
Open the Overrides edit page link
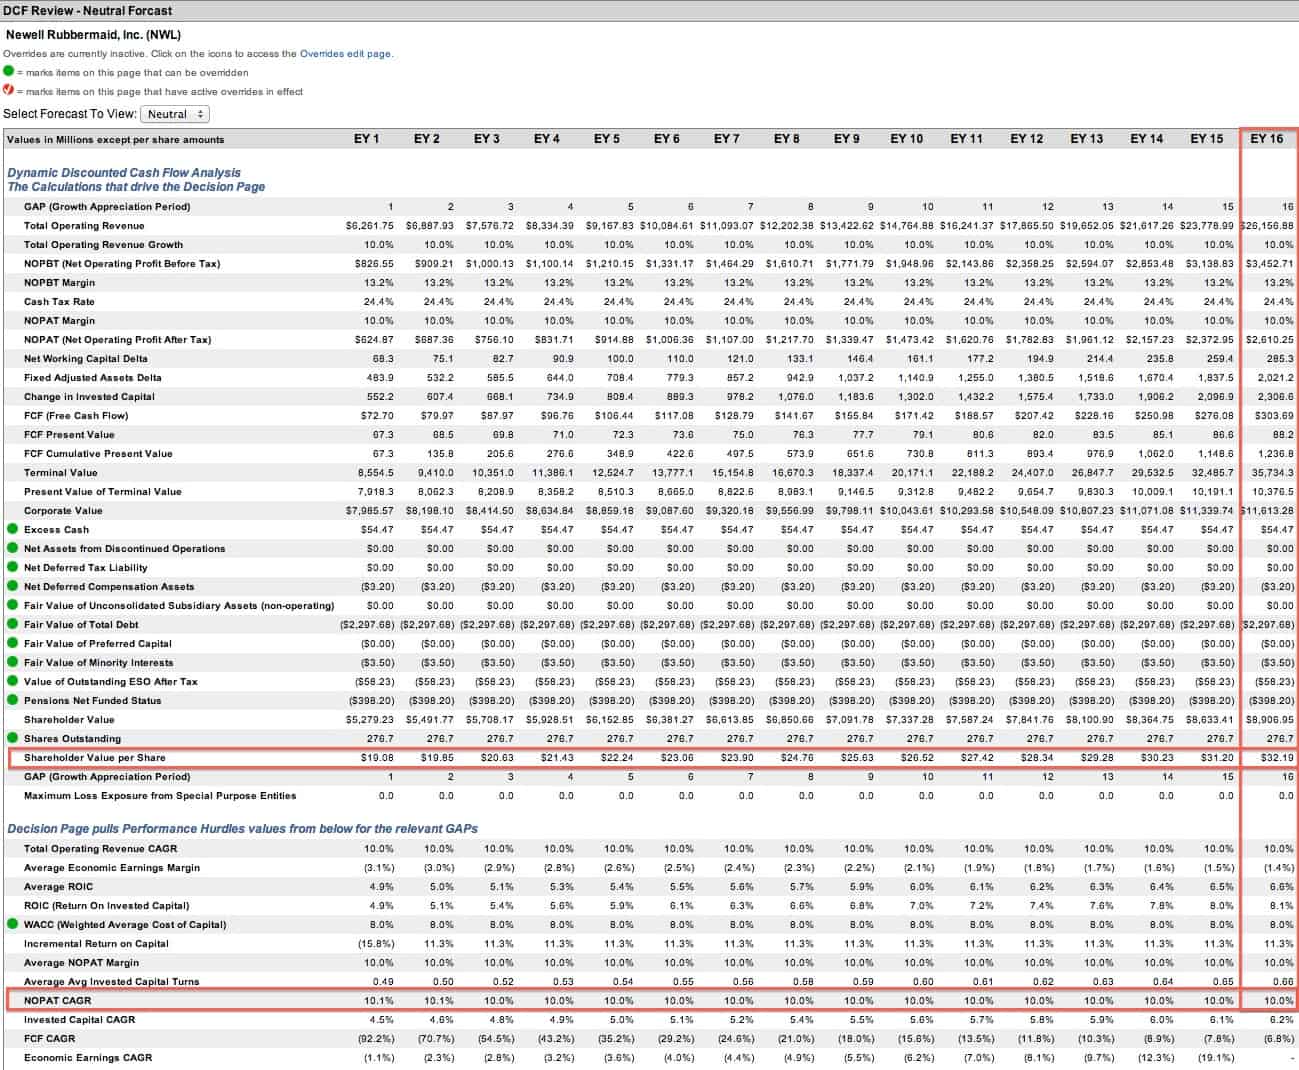tap(345, 54)
